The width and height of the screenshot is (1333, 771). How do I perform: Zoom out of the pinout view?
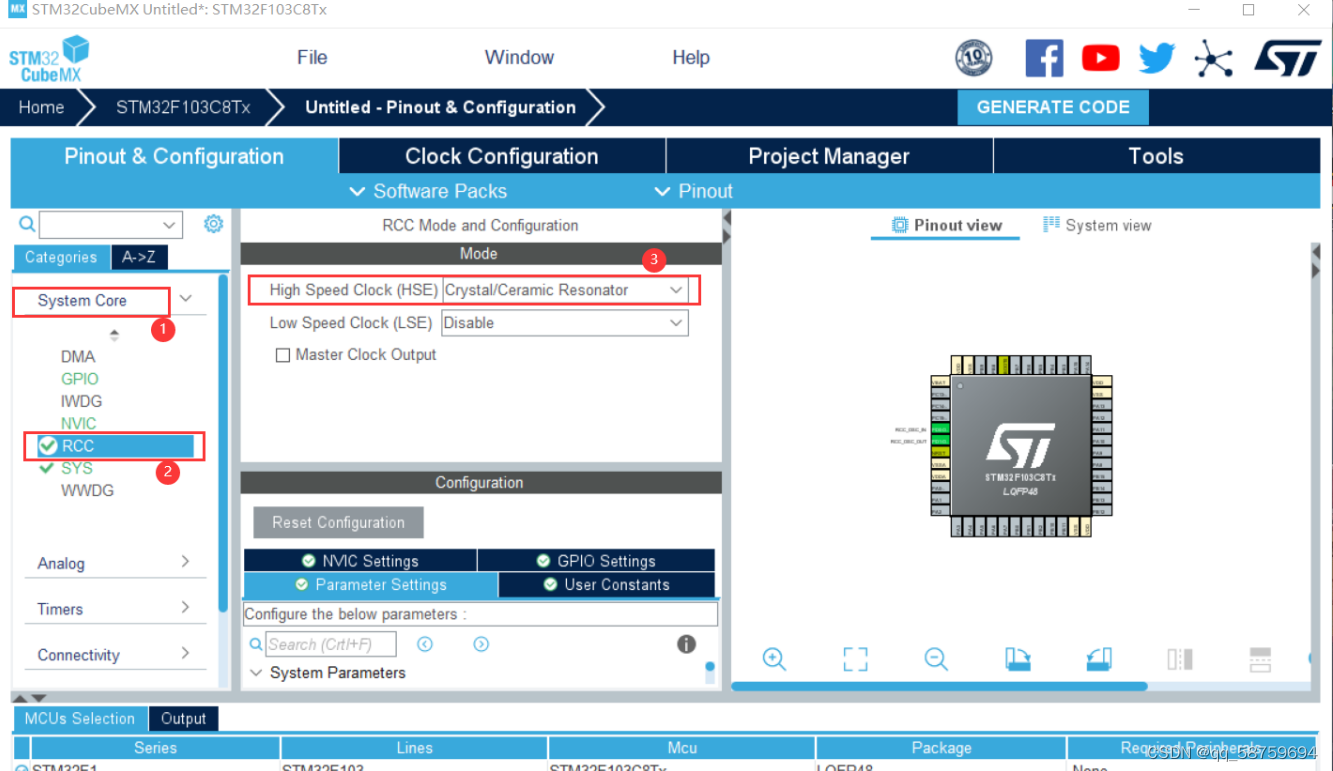click(x=935, y=659)
